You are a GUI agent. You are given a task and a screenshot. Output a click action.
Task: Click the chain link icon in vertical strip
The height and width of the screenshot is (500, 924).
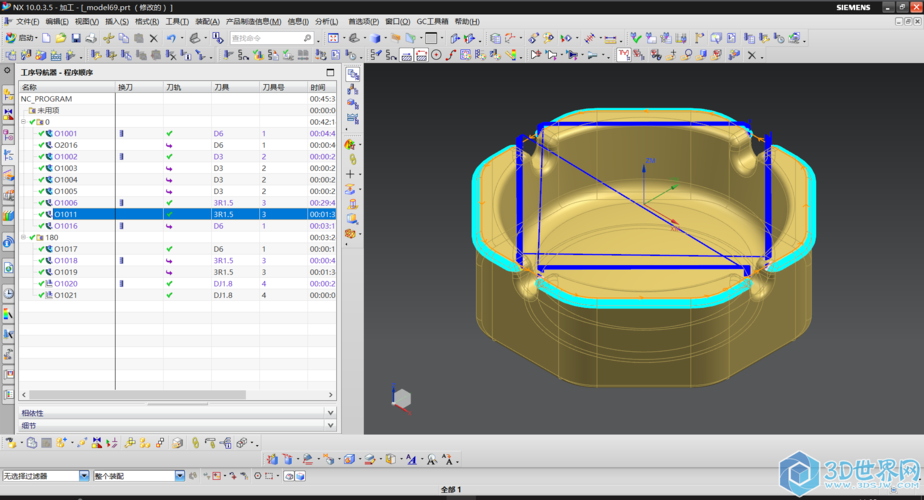[x=352, y=159]
